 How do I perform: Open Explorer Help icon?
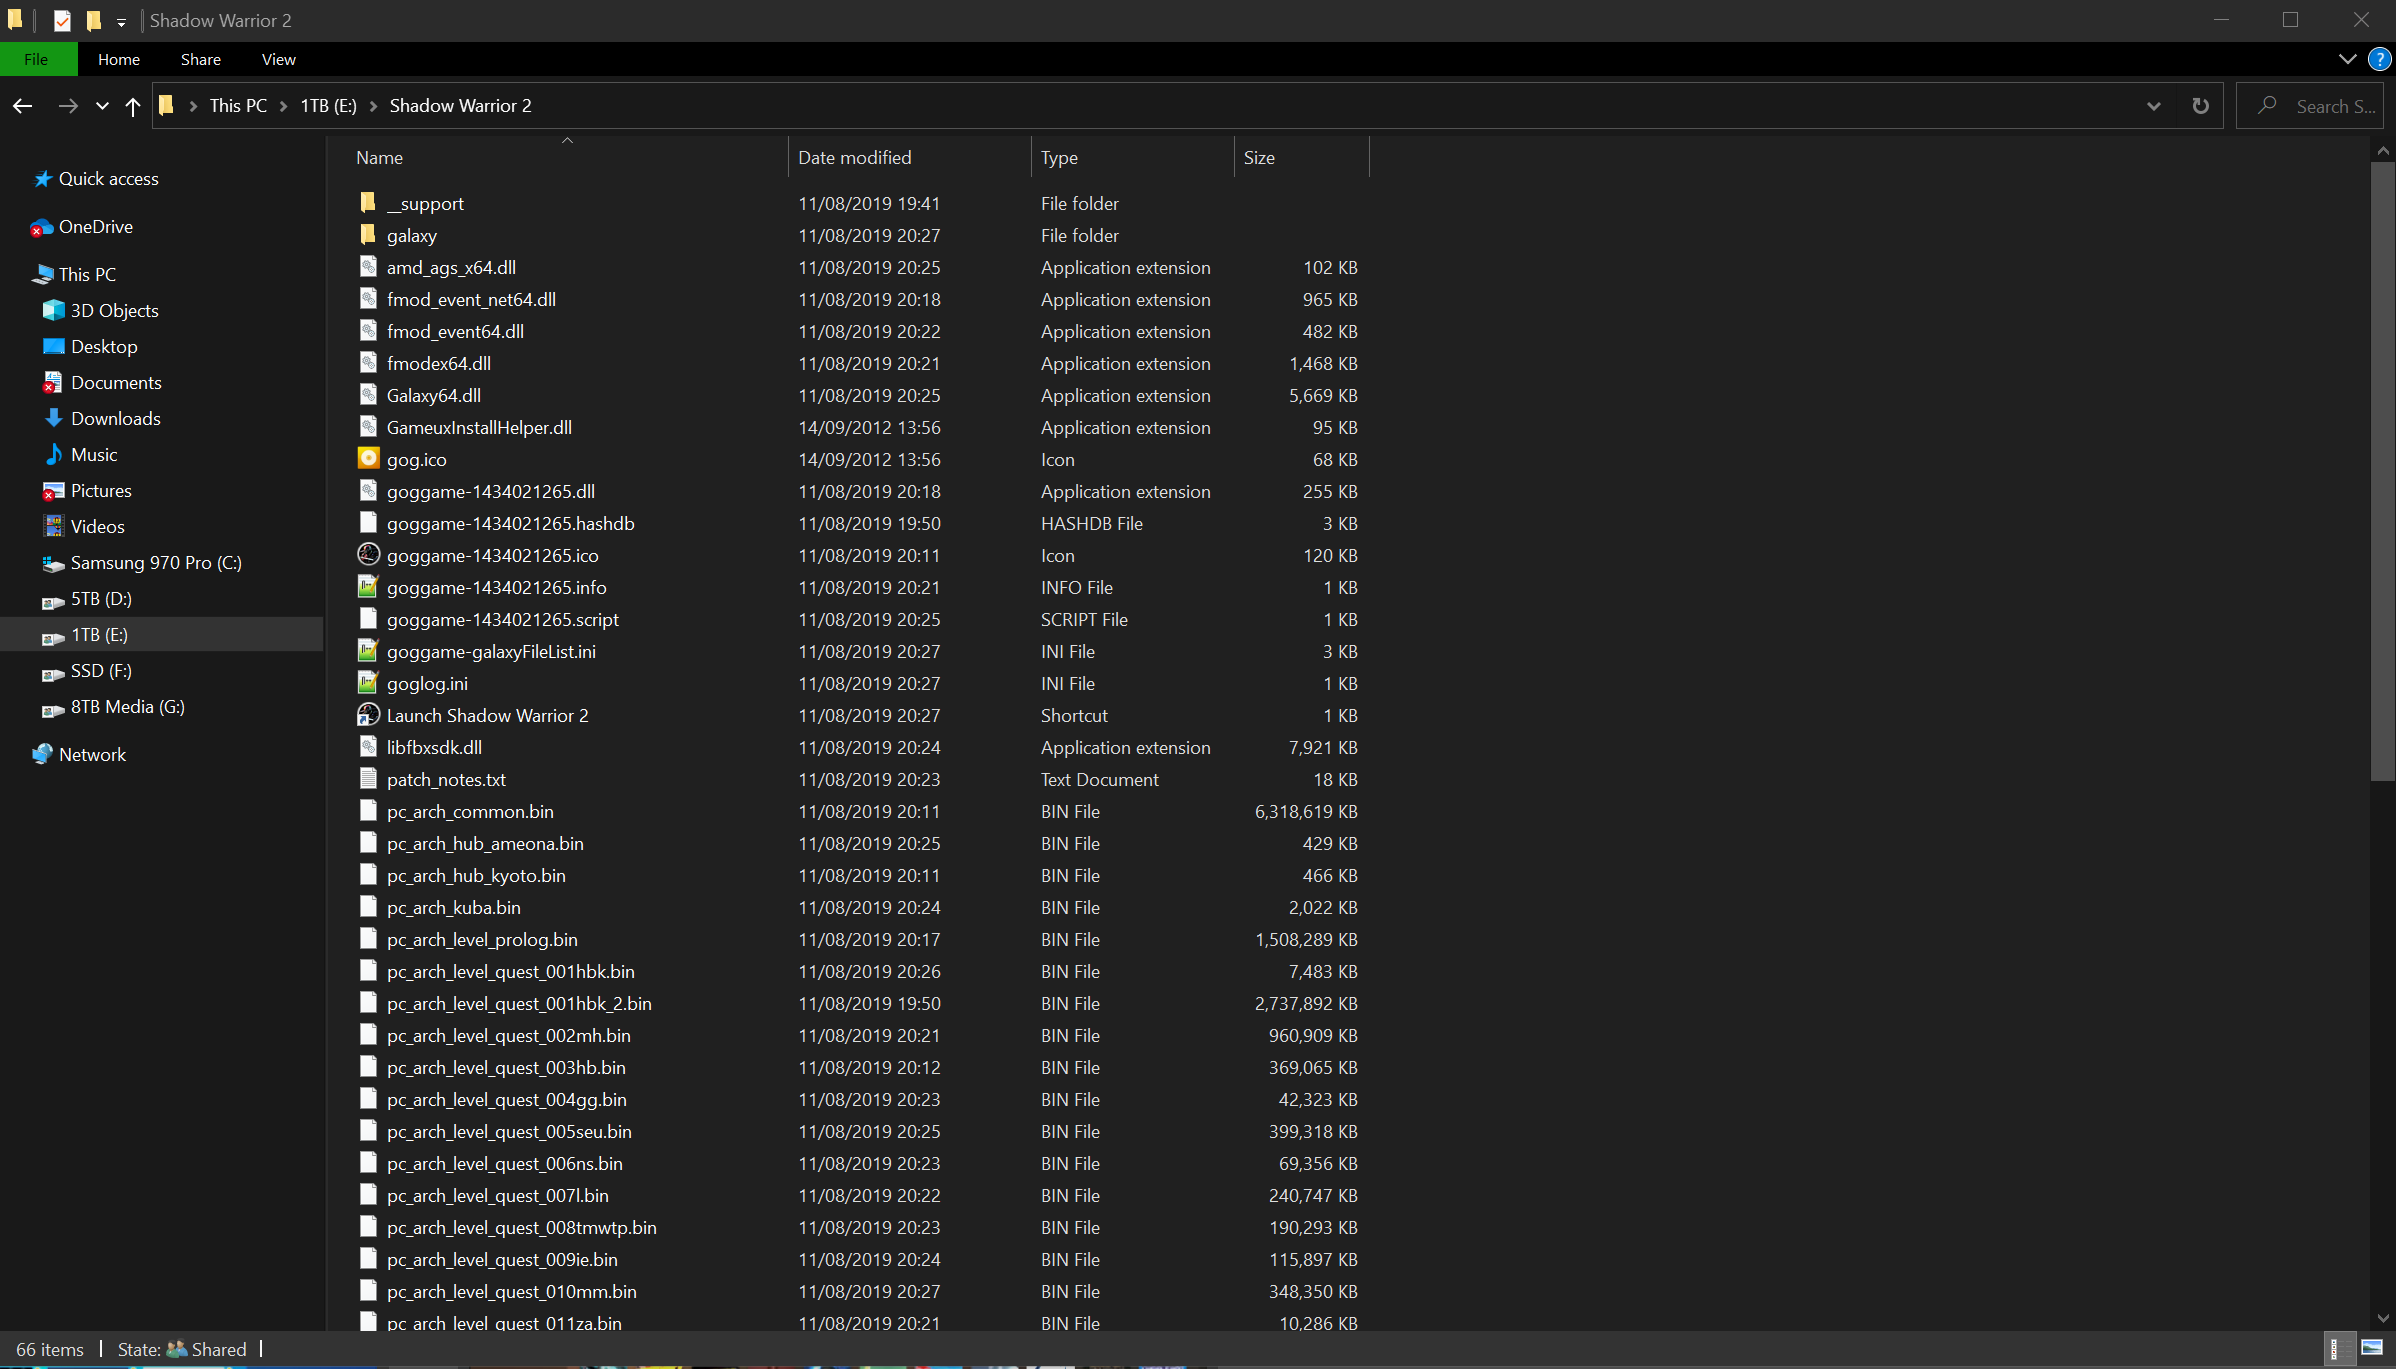point(2380,59)
